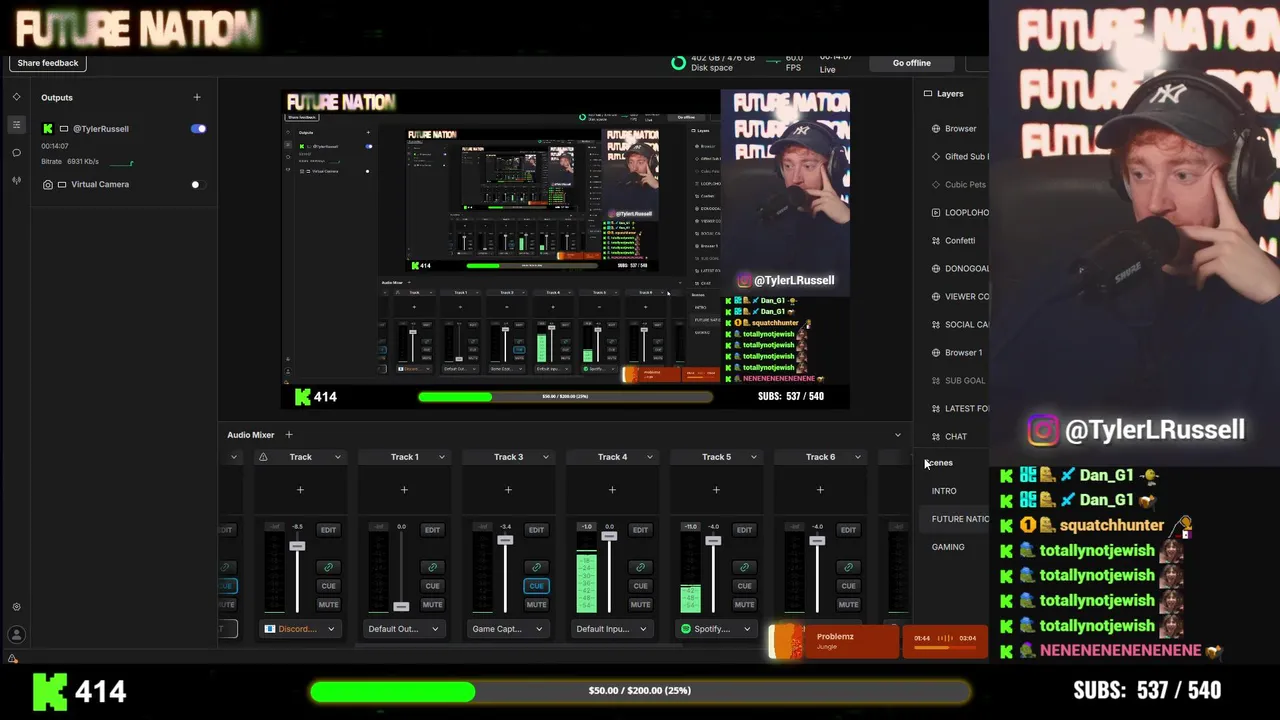Add effect slot on Track 3

point(508,490)
